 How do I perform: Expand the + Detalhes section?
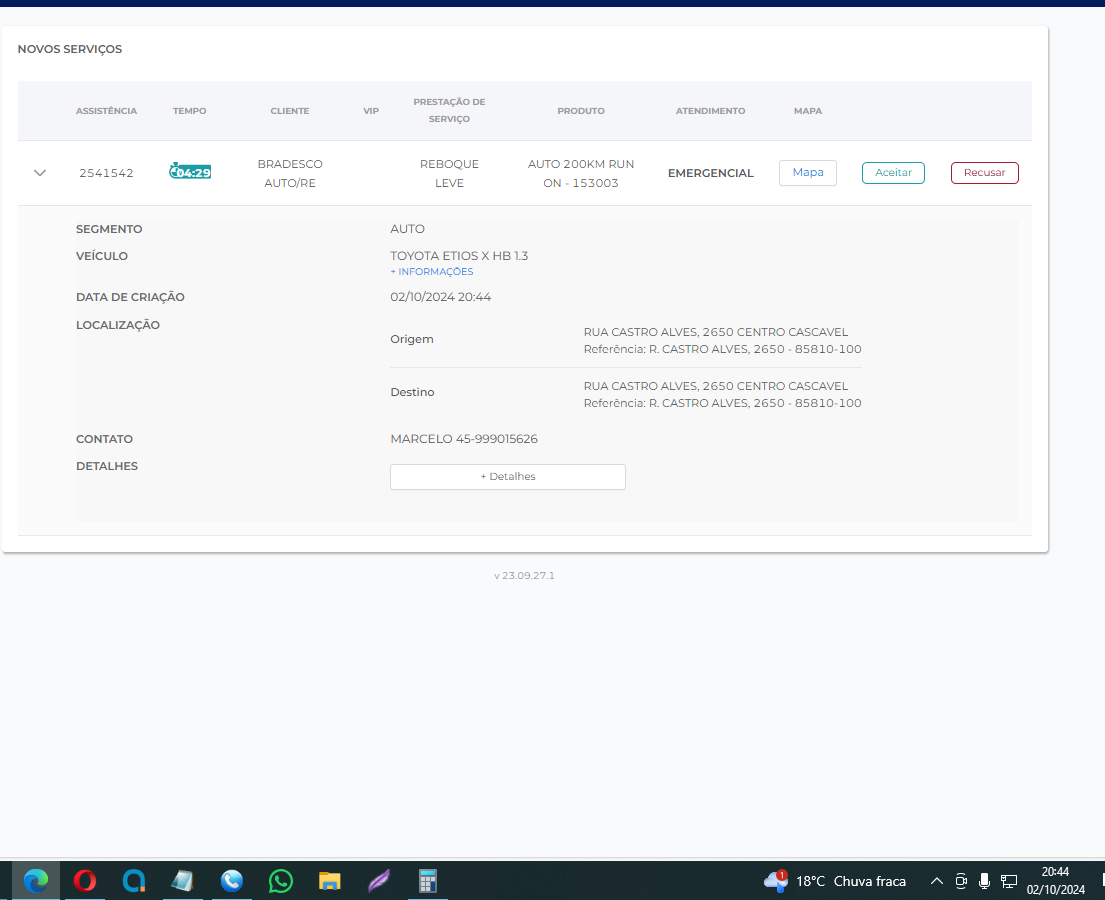tap(507, 477)
